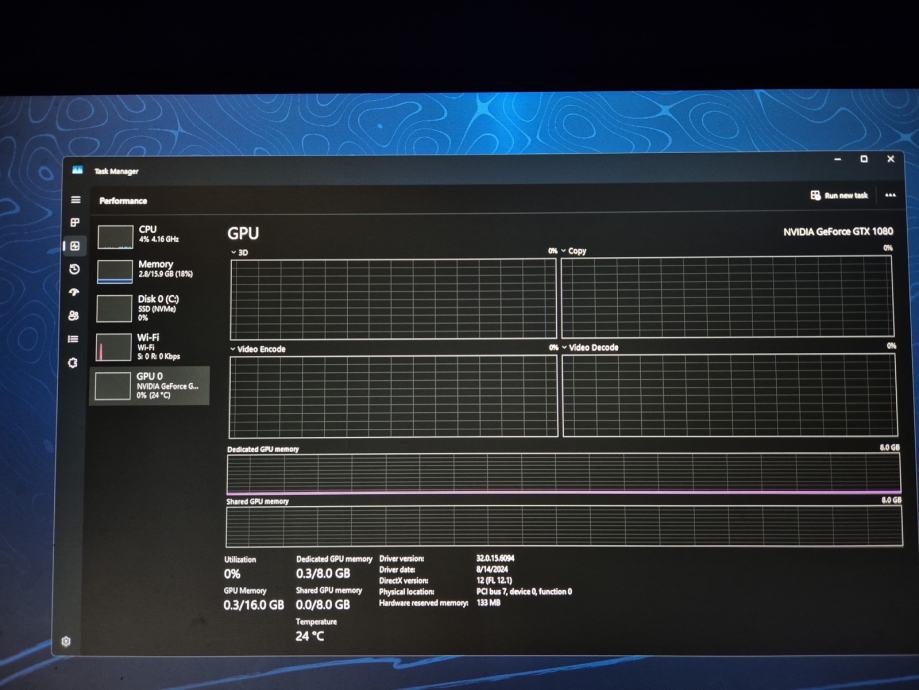The width and height of the screenshot is (919, 690).
Task: Open the Users page icon
Action: (73, 315)
